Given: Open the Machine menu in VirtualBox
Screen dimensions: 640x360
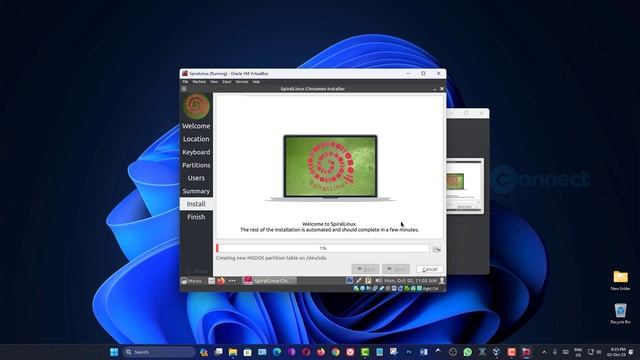Looking at the screenshot, I should pyautogui.click(x=199, y=82).
